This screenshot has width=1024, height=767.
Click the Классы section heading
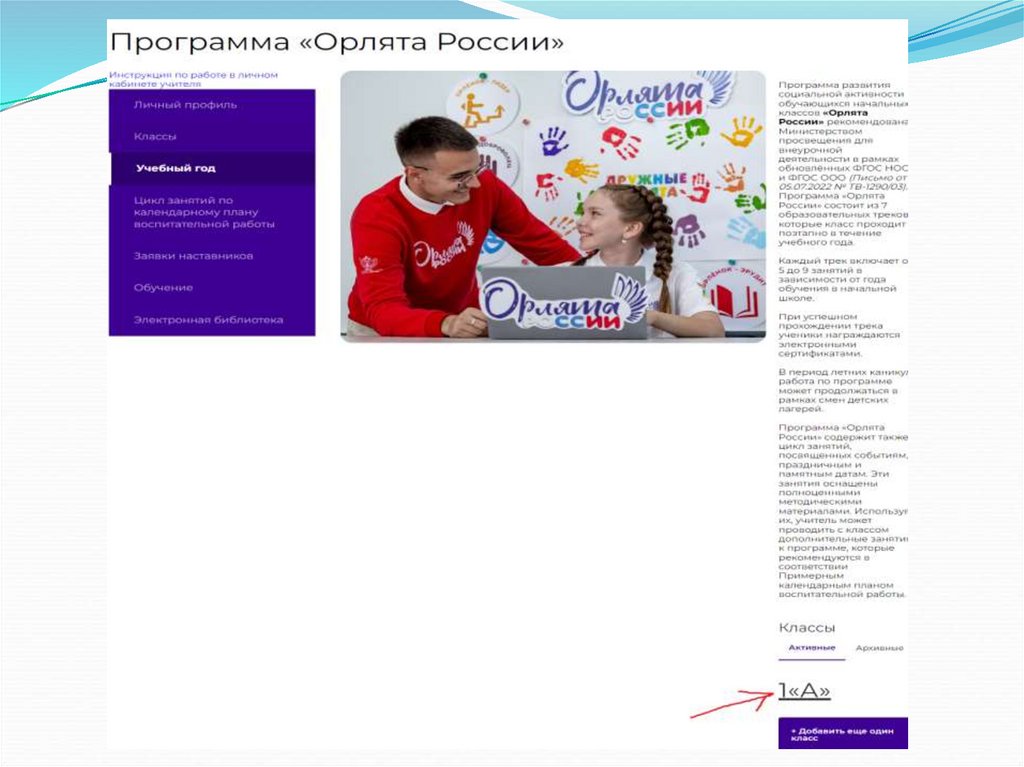click(807, 628)
